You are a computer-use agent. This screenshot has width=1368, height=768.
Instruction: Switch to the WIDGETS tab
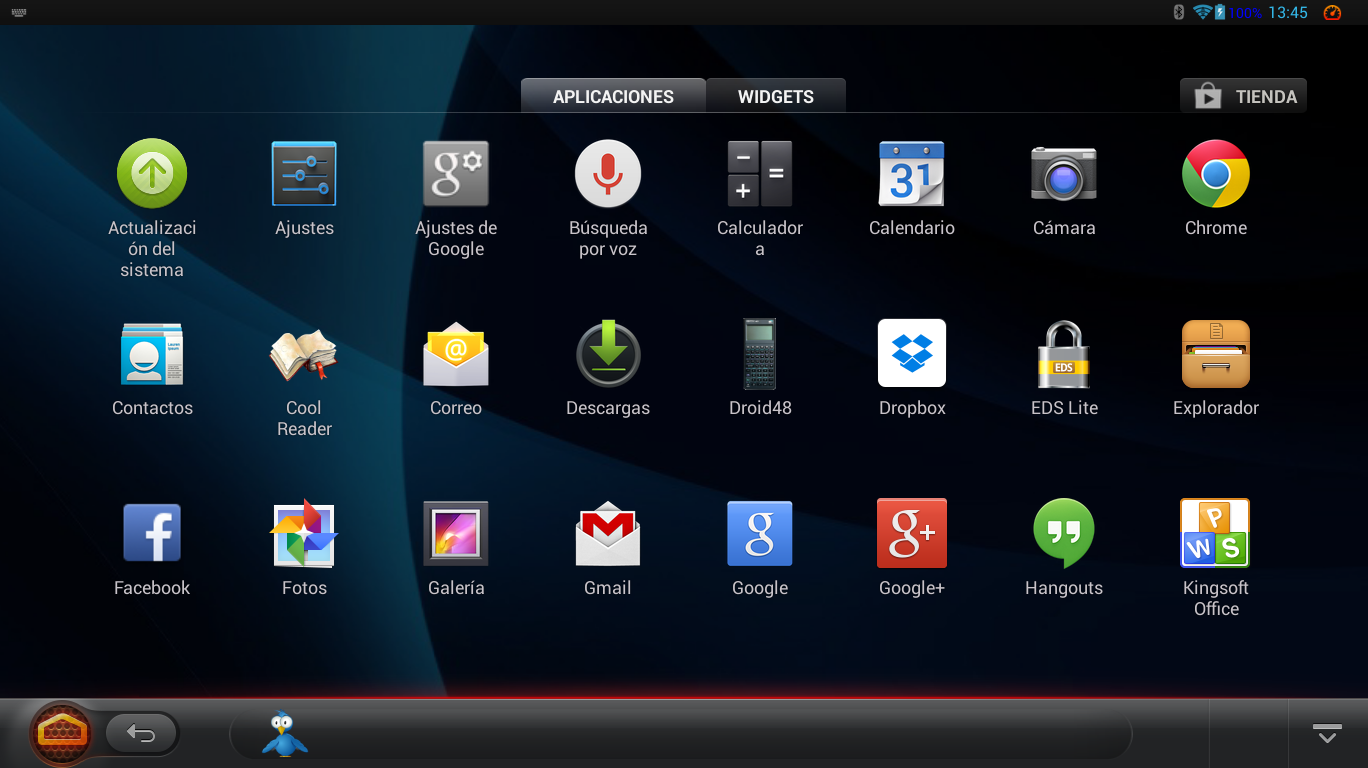[775, 96]
